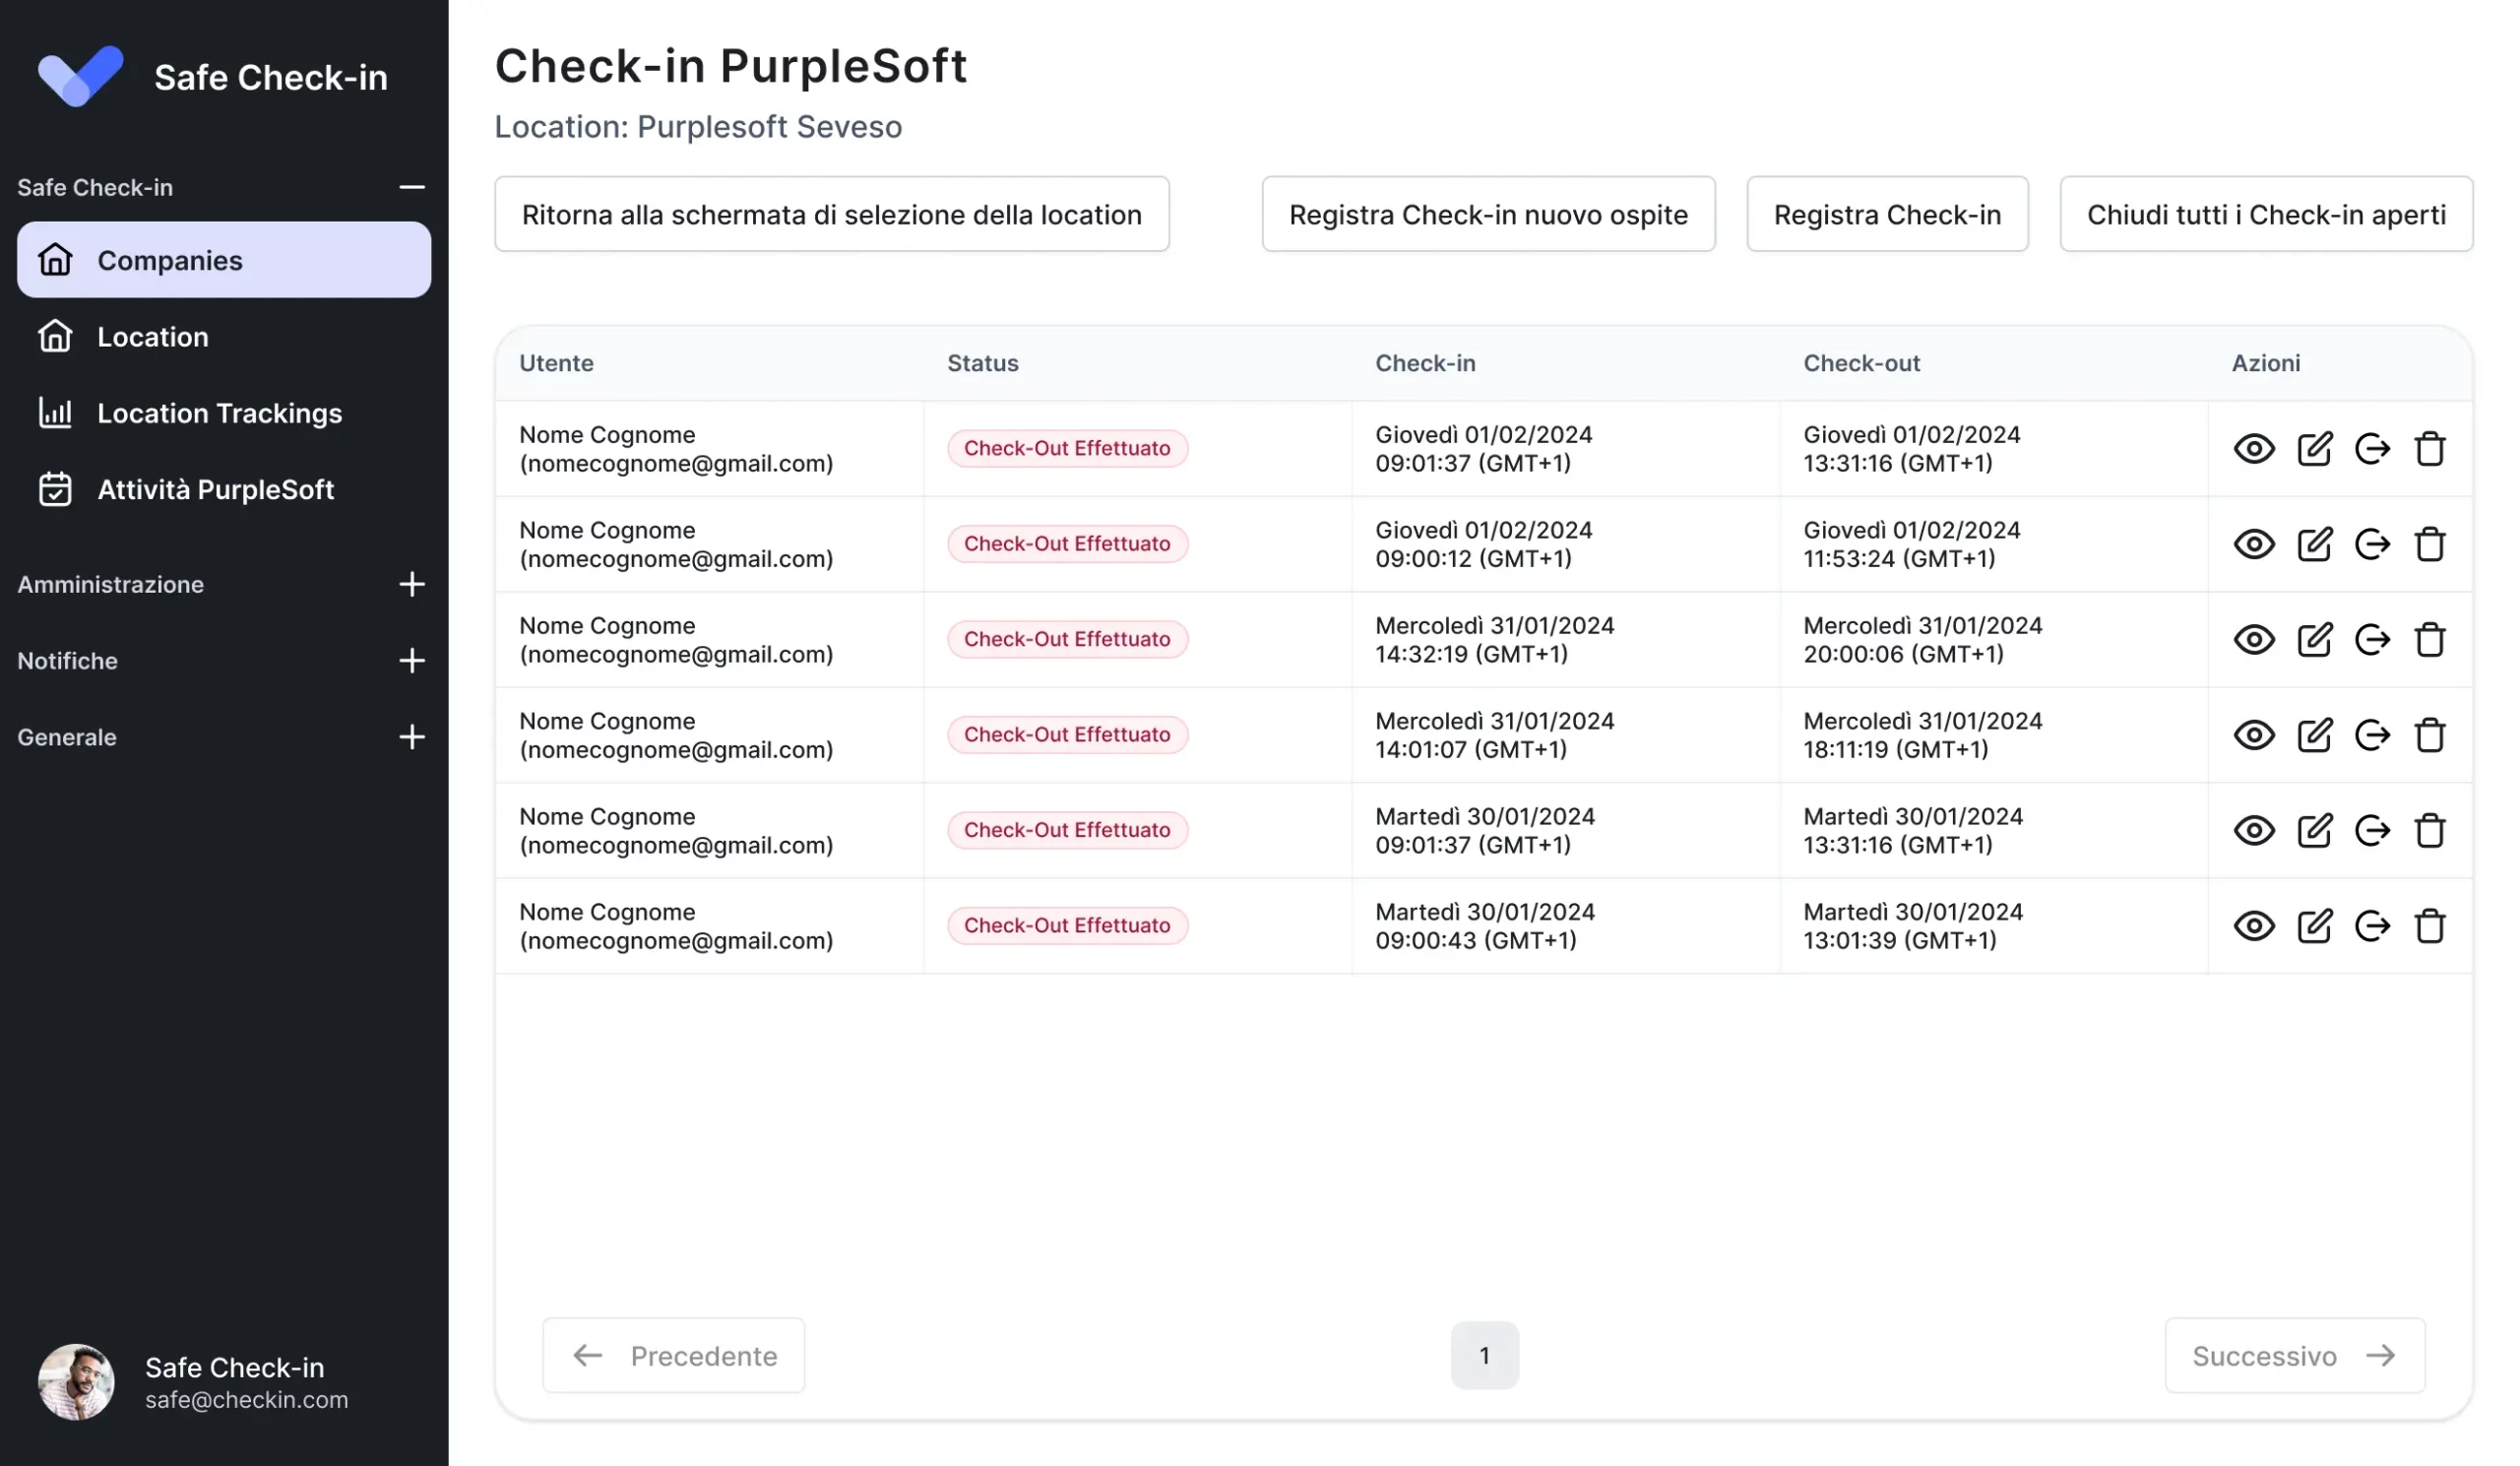Expand the Notifiche section
This screenshot has height=1466, width=2520.
point(412,660)
